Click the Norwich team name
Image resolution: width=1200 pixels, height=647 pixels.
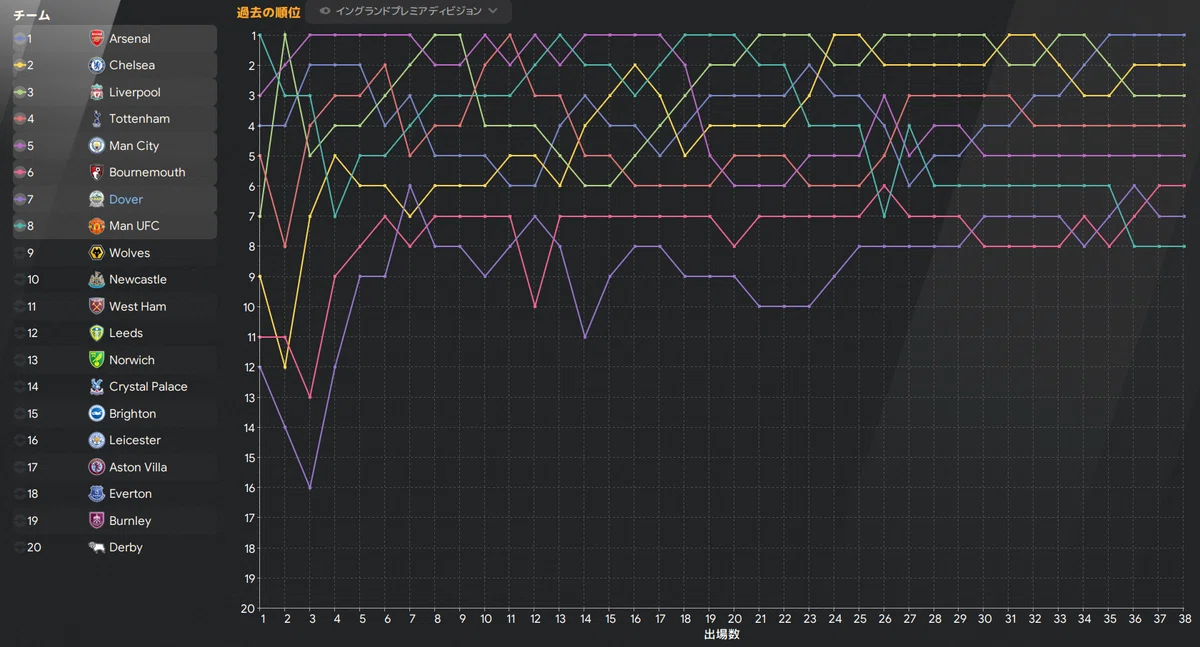tap(132, 360)
